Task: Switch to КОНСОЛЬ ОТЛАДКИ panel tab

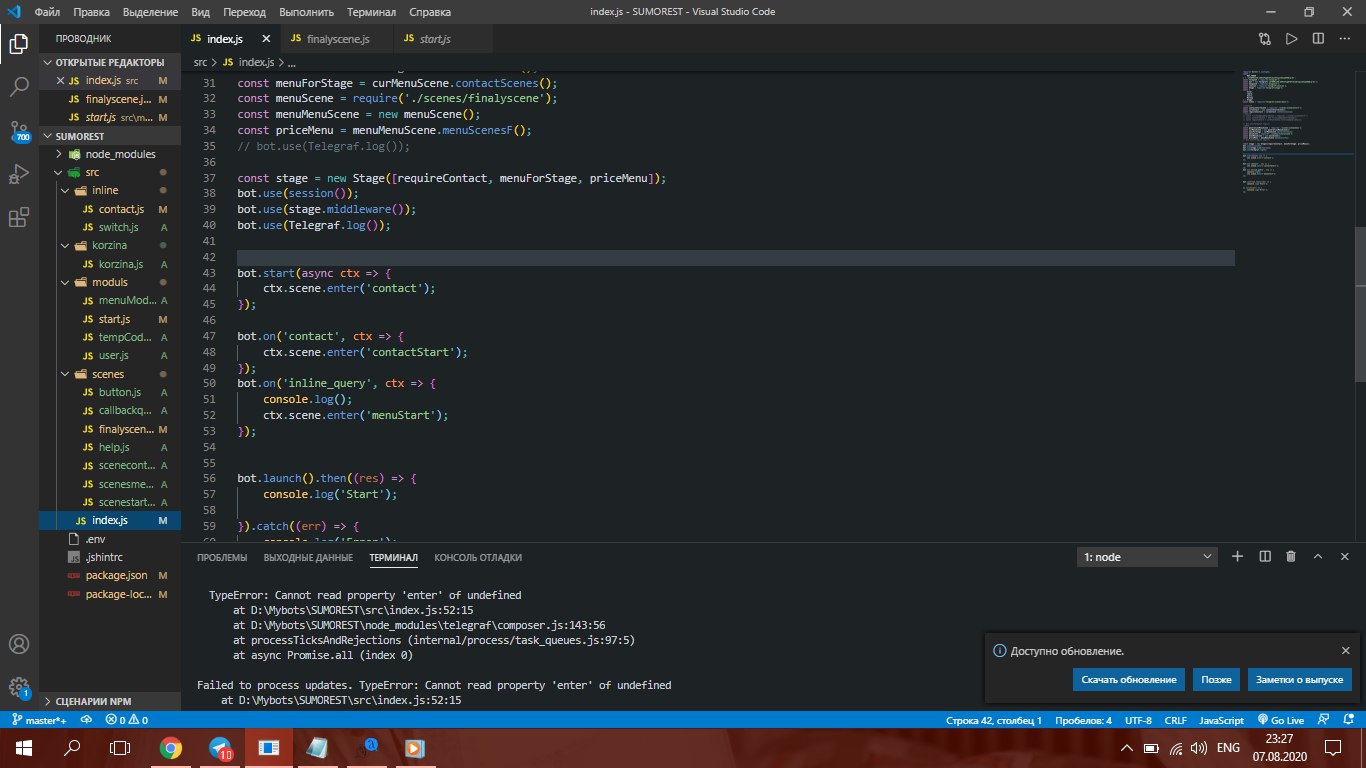Action: (478, 558)
